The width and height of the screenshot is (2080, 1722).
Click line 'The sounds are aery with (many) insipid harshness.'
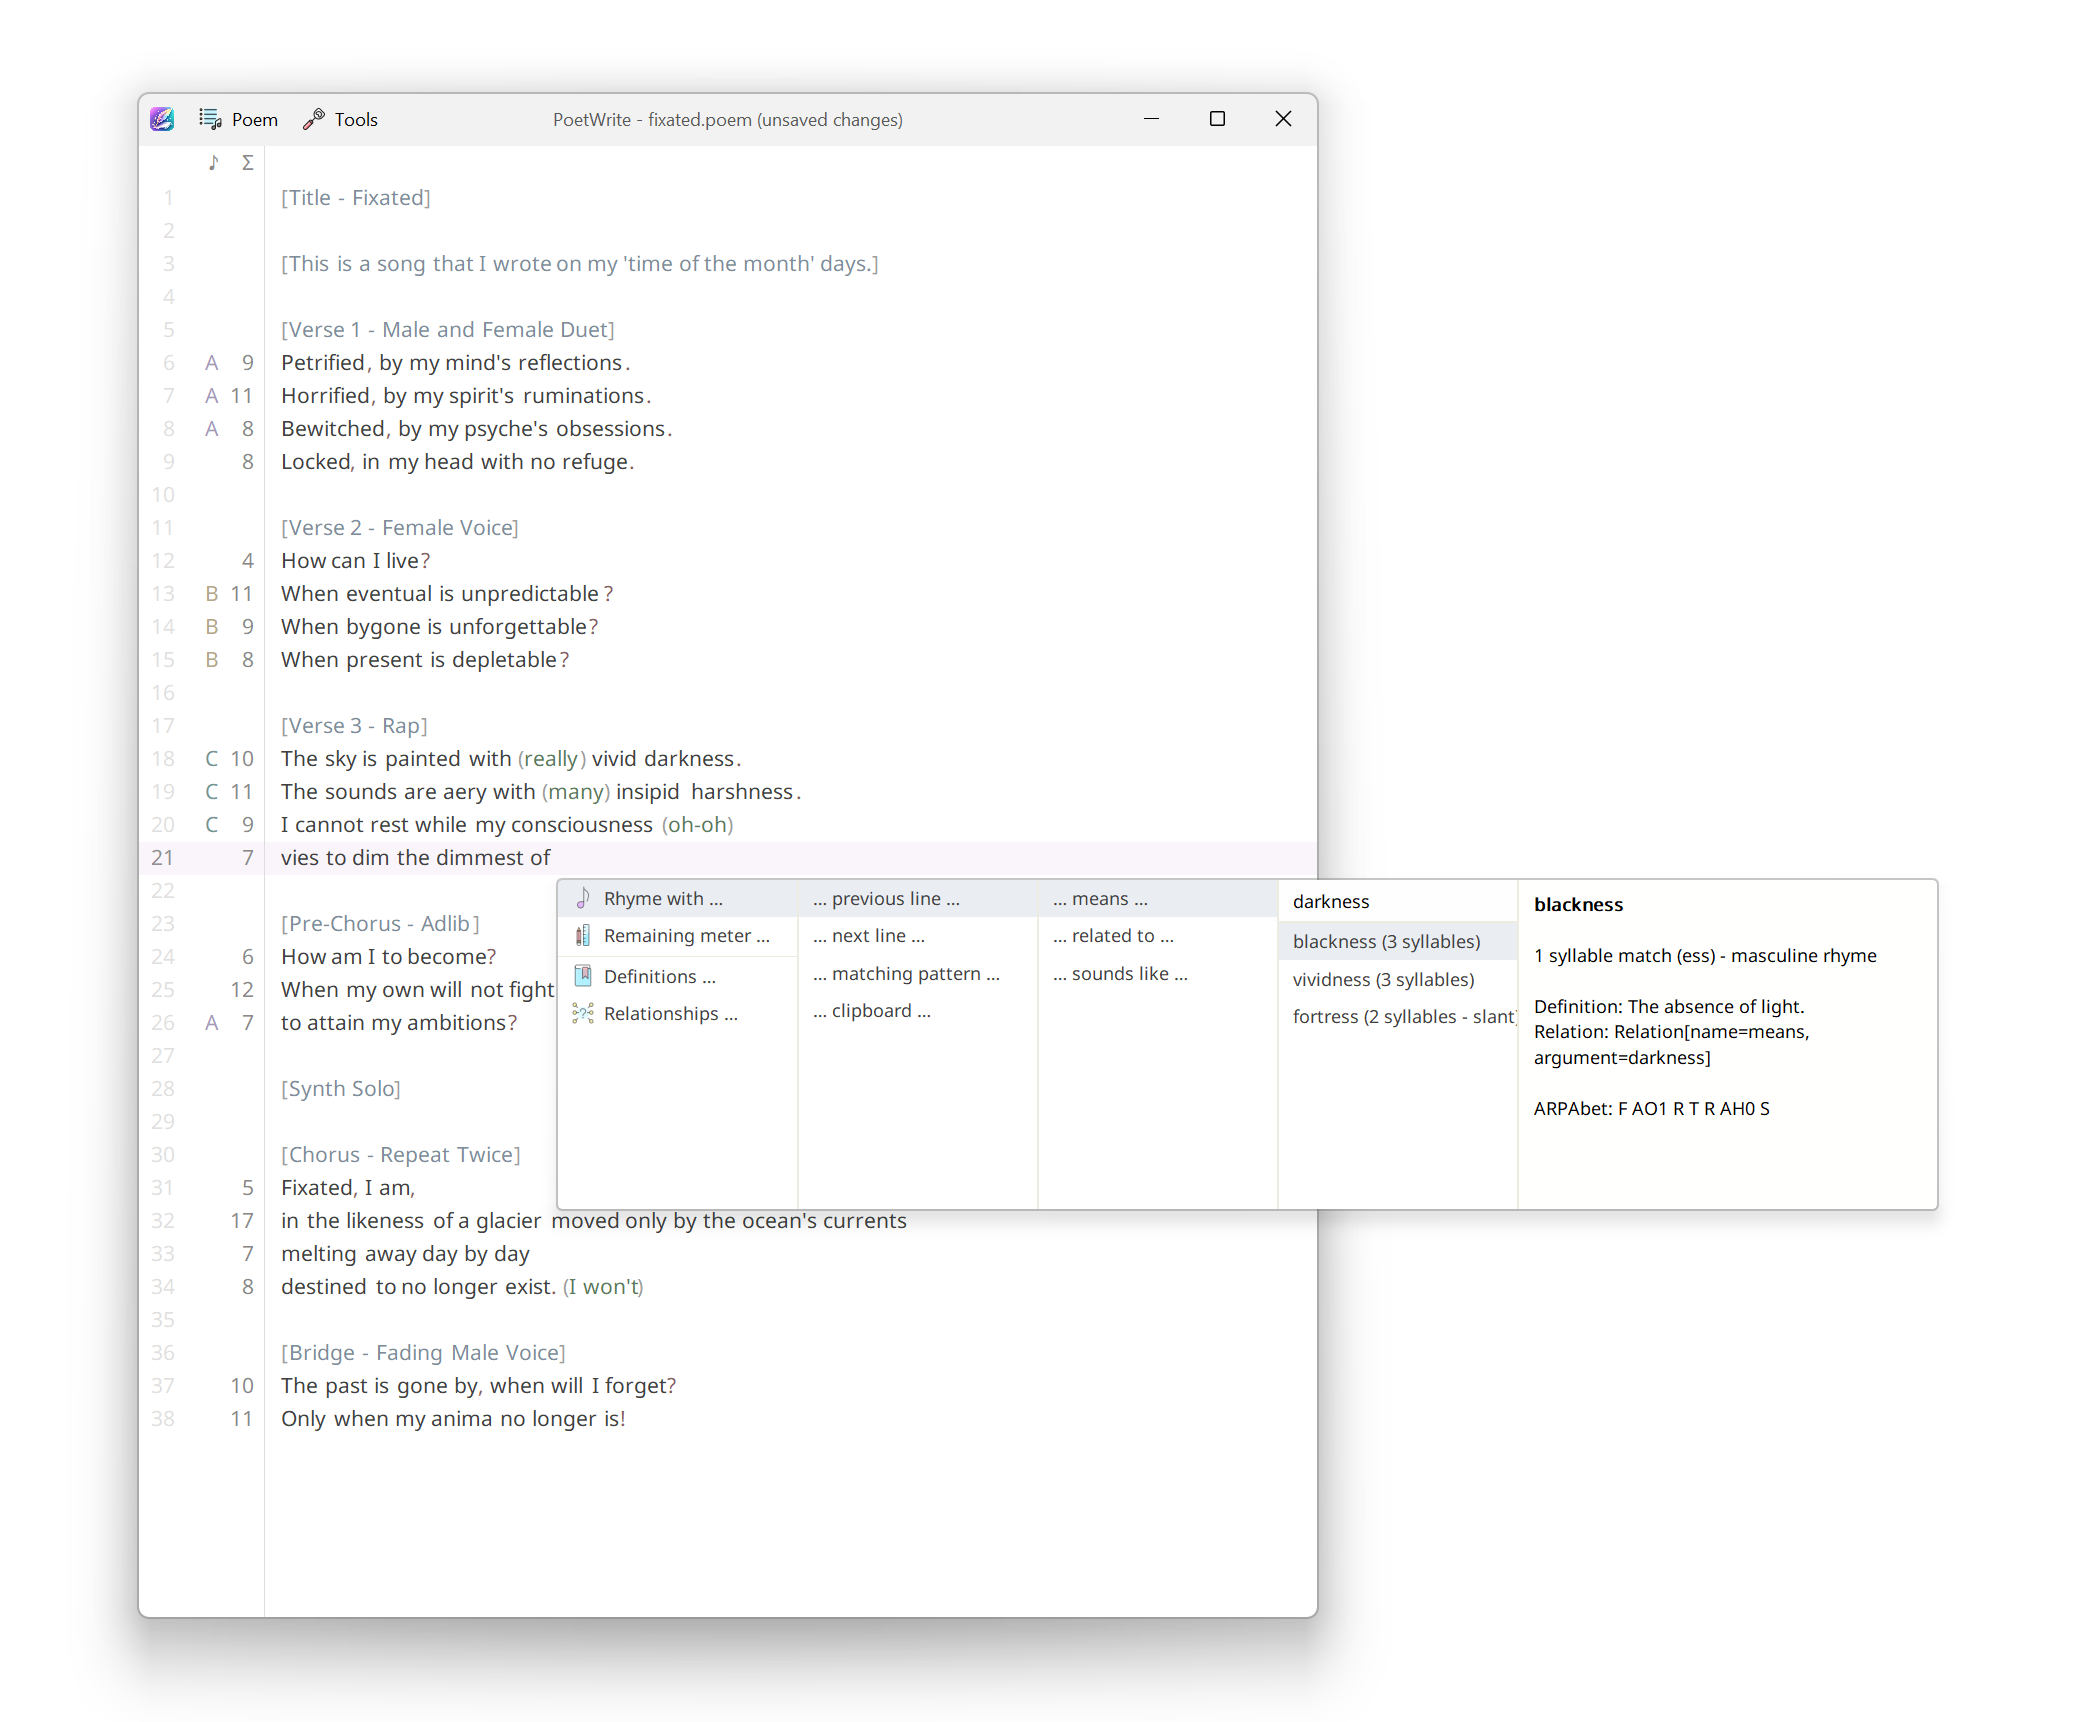[x=541, y=792]
